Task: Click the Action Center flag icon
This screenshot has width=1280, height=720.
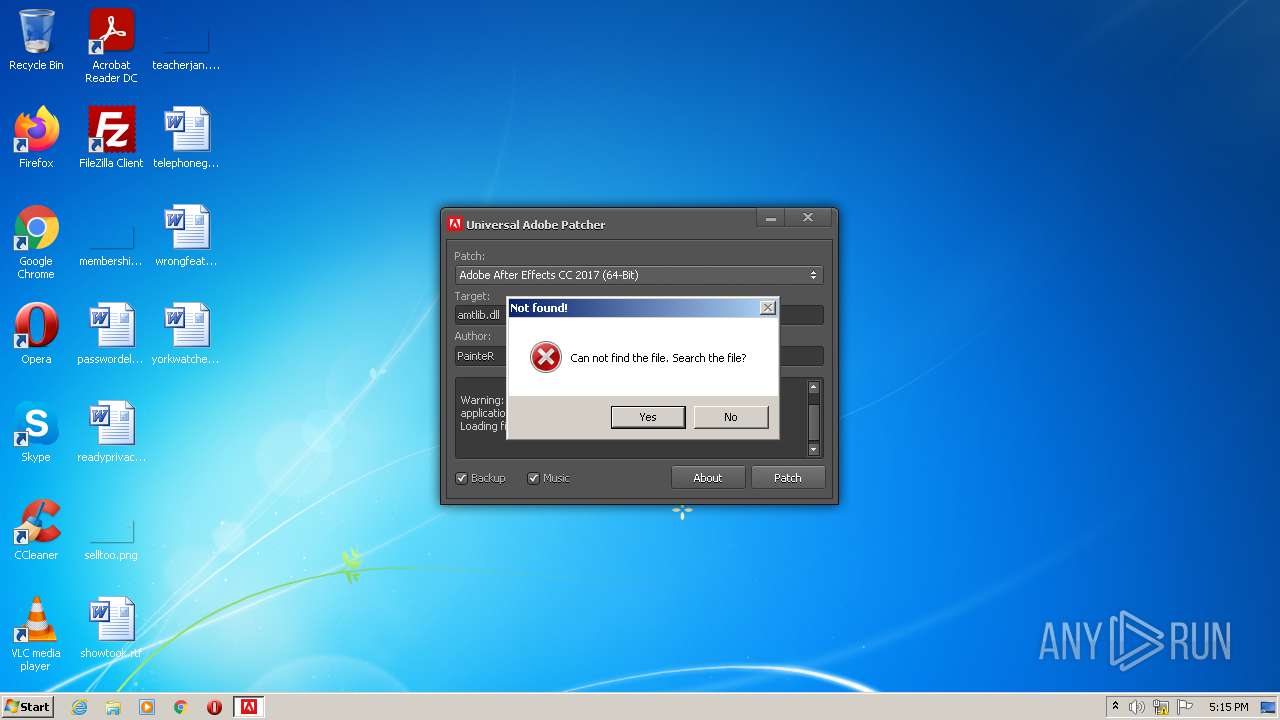Action: coord(1185,707)
